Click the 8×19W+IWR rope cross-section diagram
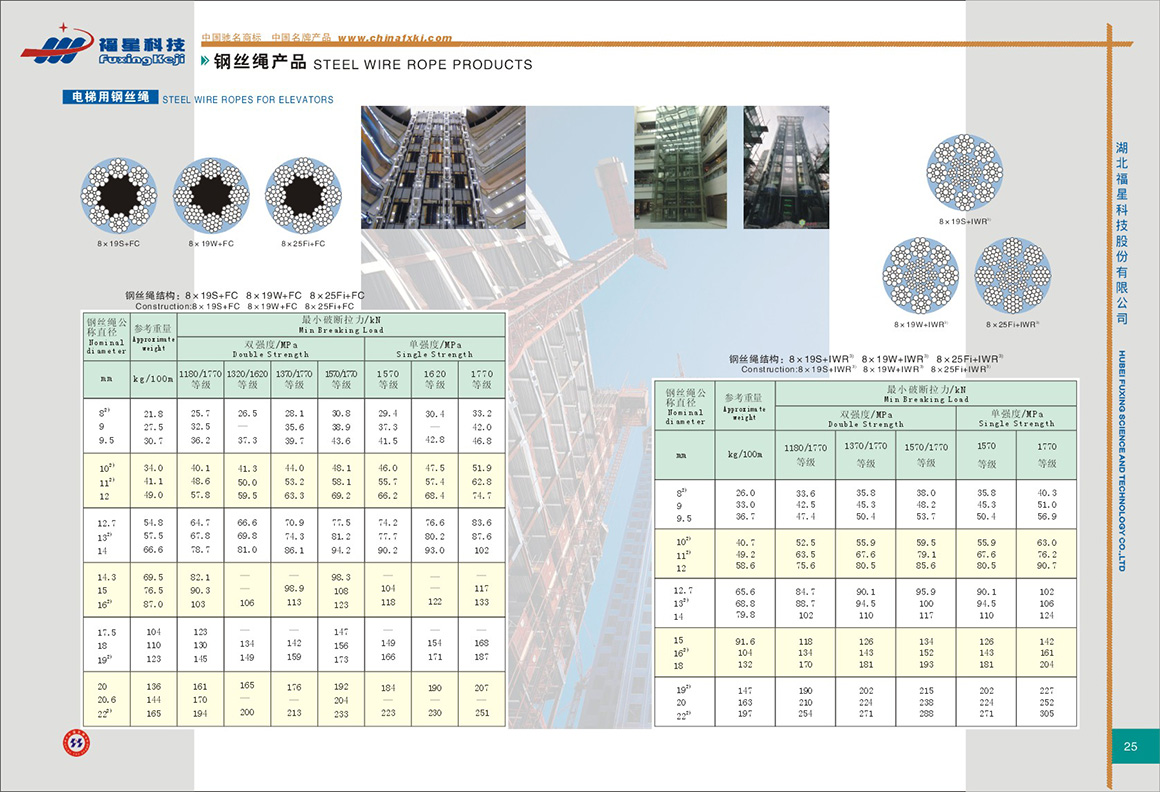 [920, 275]
